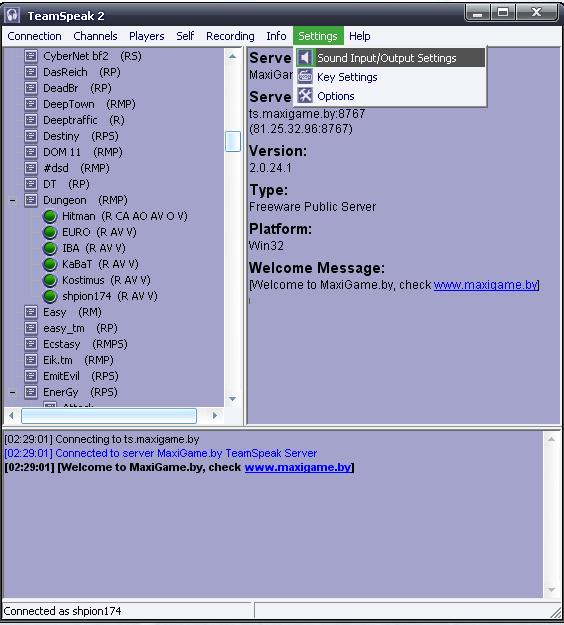Click the window resize grip in status bar

[x=556, y=612]
